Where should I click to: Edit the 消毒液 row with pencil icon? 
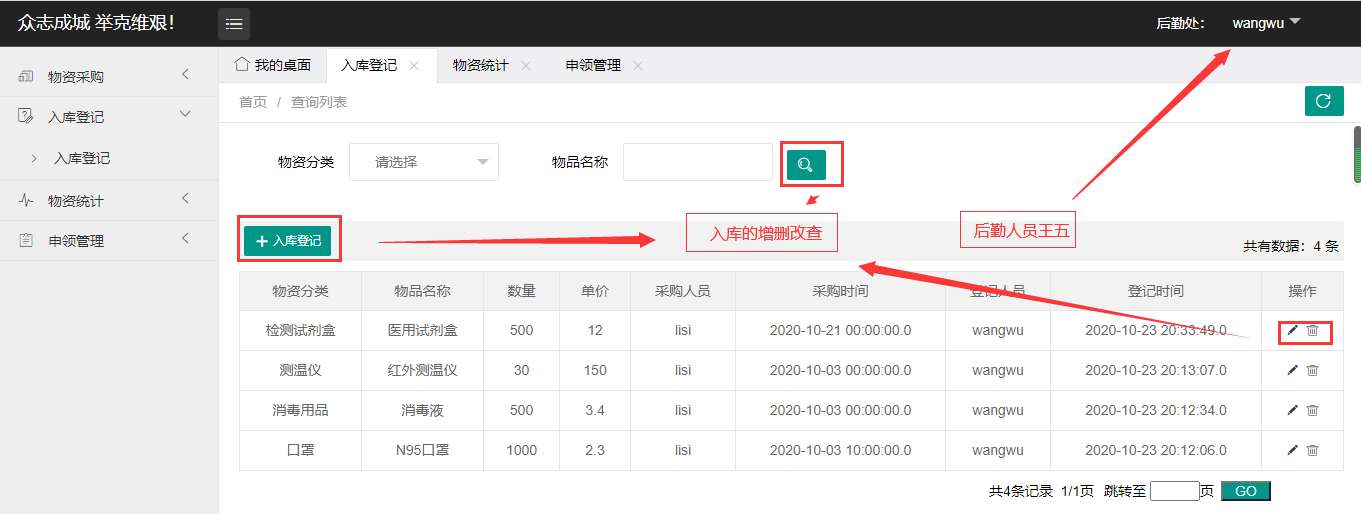[1292, 410]
